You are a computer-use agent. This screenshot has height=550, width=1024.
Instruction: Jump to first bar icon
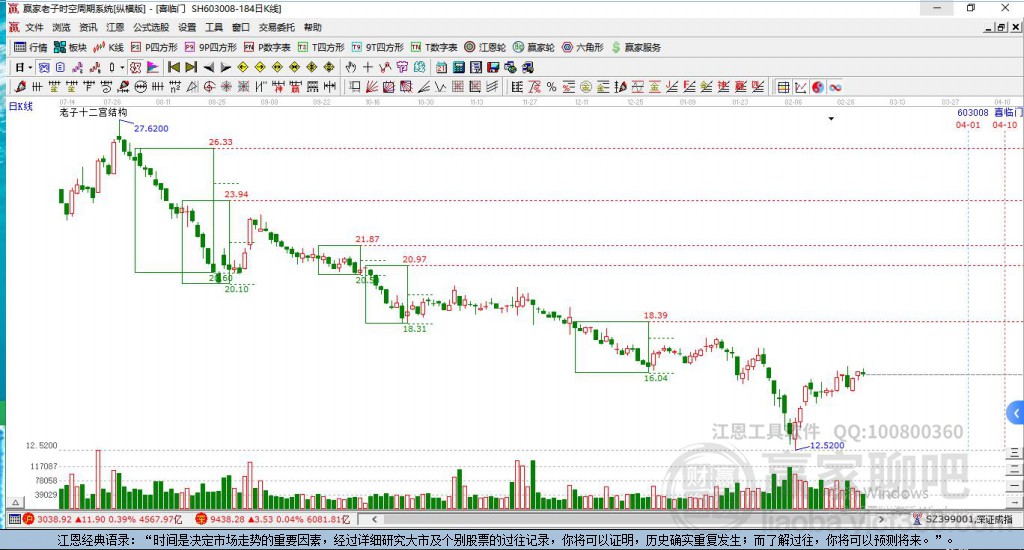174,67
